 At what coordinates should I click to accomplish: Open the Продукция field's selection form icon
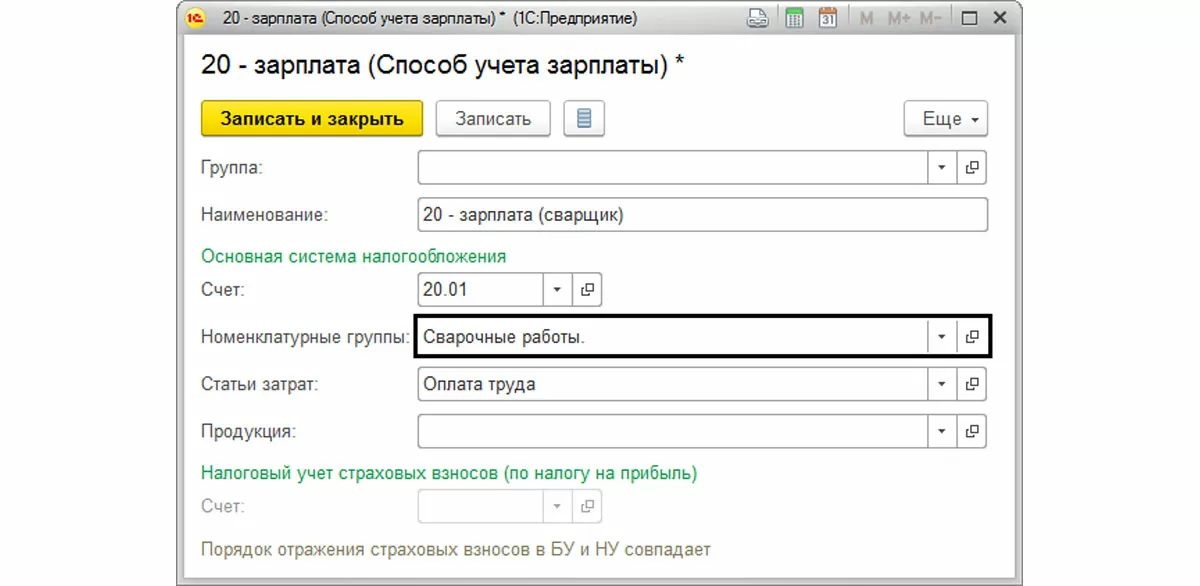point(971,431)
